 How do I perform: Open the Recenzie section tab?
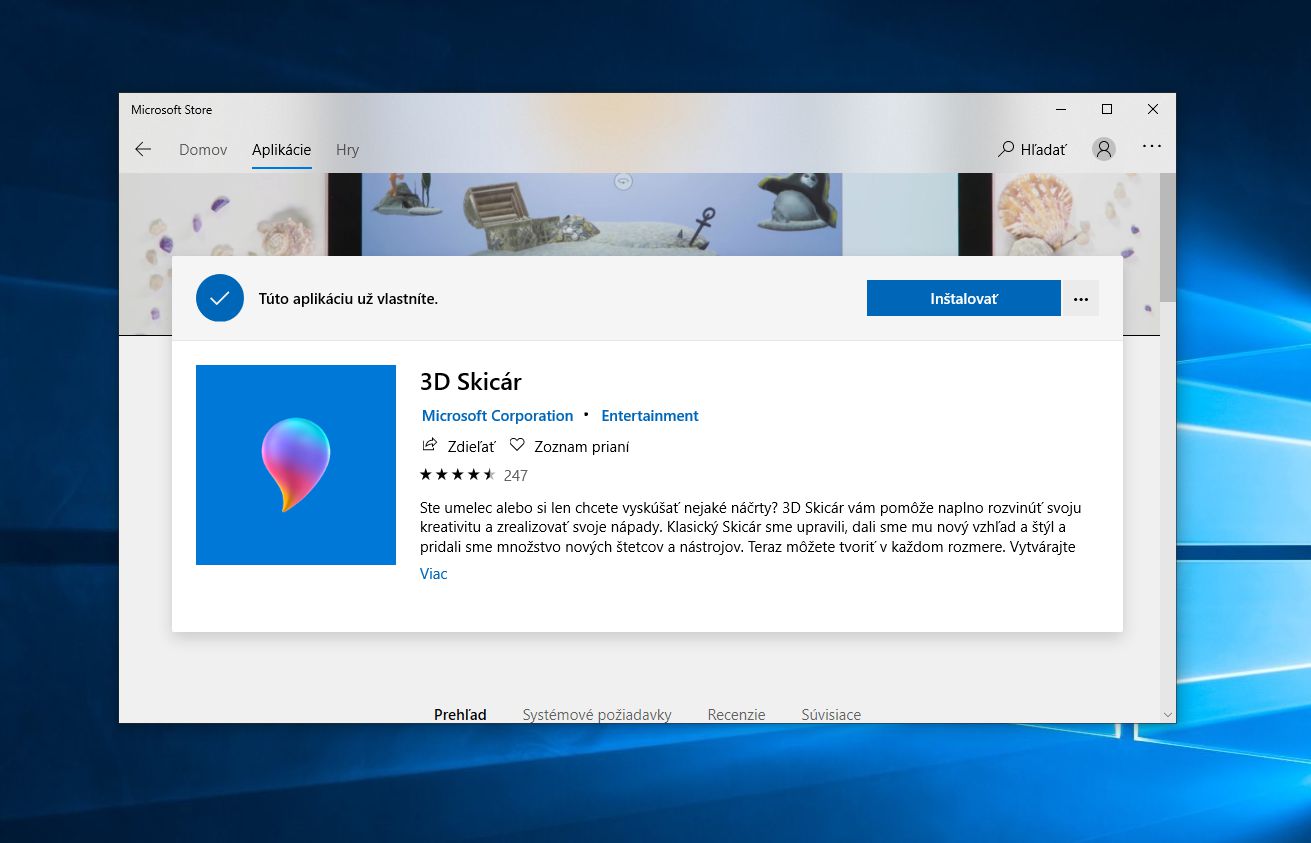pos(736,715)
